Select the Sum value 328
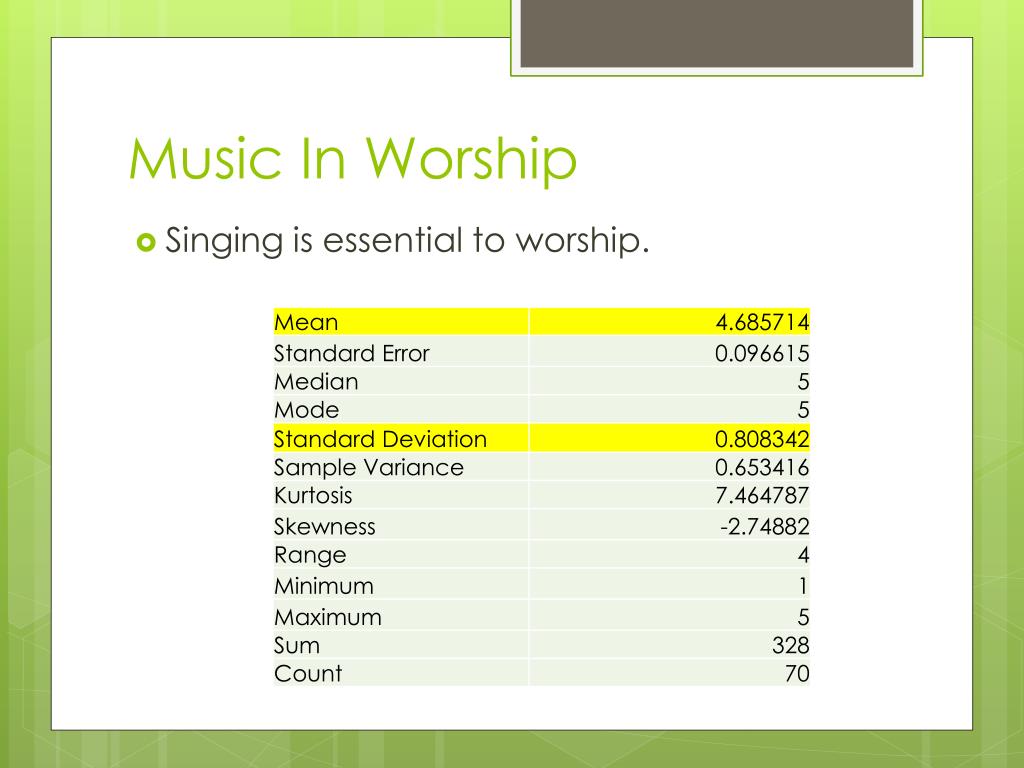This screenshot has width=1024, height=768. [791, 645]
